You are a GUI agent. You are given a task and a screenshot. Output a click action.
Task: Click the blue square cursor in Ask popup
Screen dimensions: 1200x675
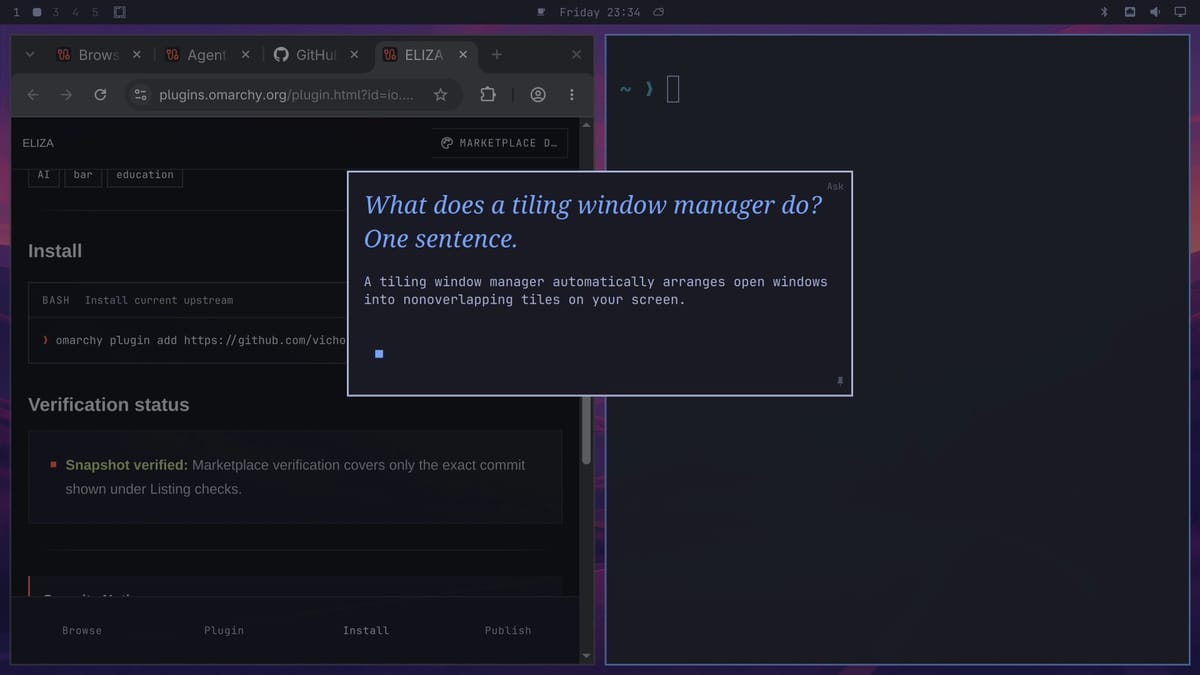click(379, 353)
